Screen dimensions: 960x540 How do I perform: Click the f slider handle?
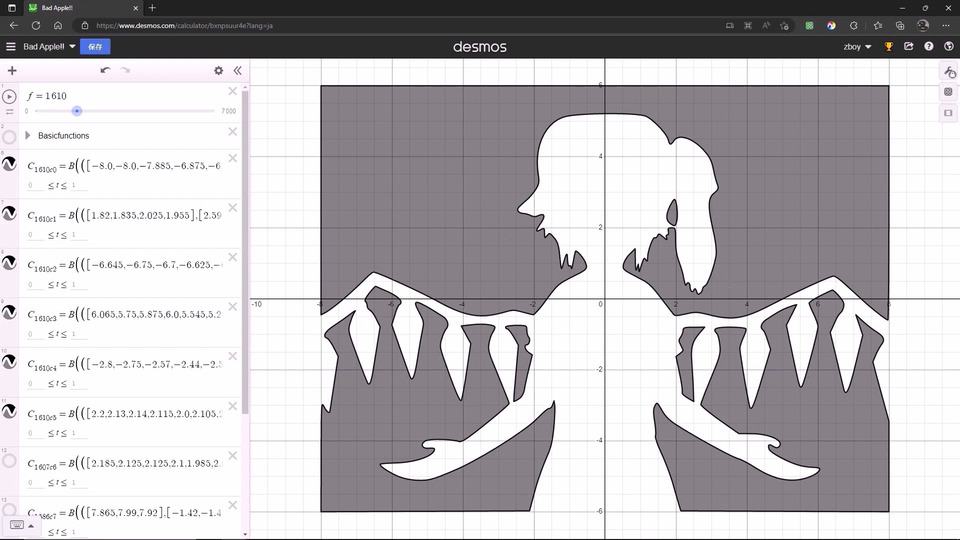(77, 111)
